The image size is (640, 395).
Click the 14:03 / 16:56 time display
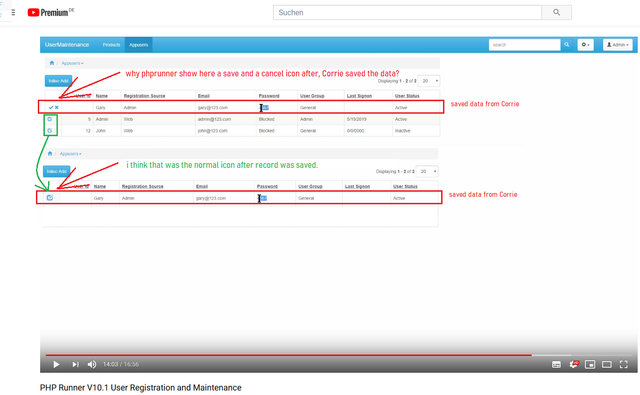[121, 364]
